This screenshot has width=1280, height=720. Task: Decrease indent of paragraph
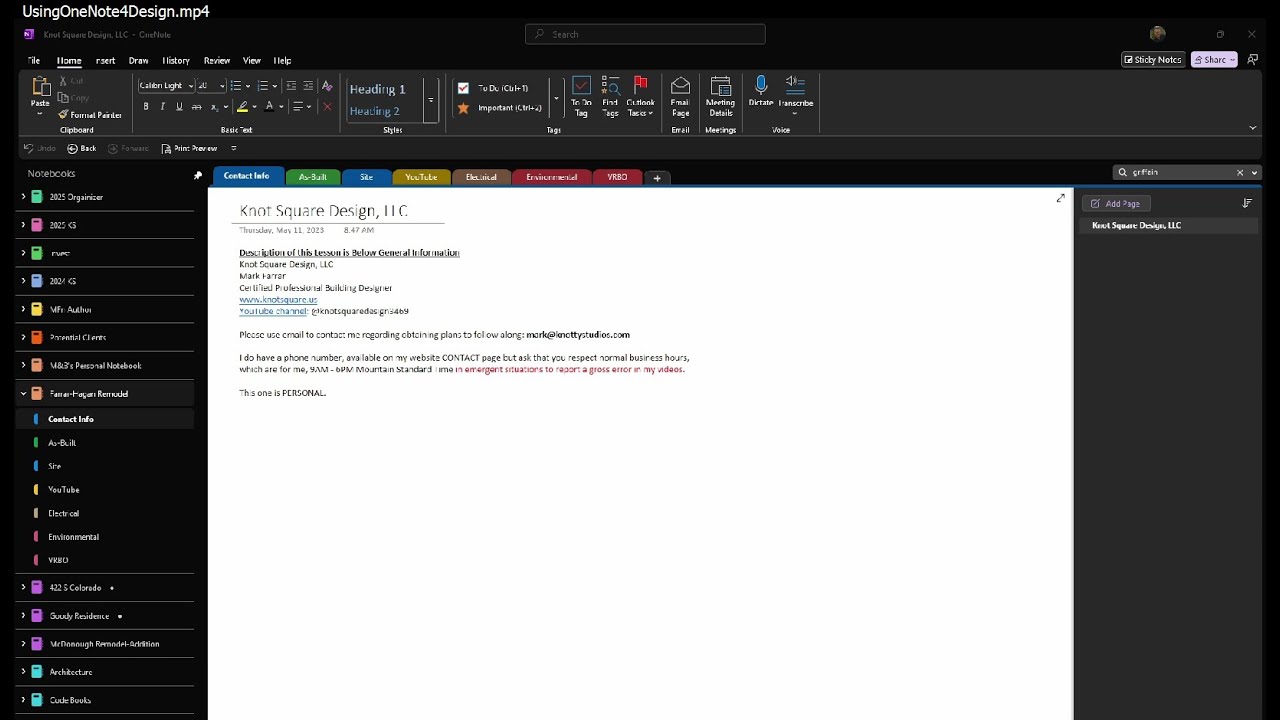(291, 86)
